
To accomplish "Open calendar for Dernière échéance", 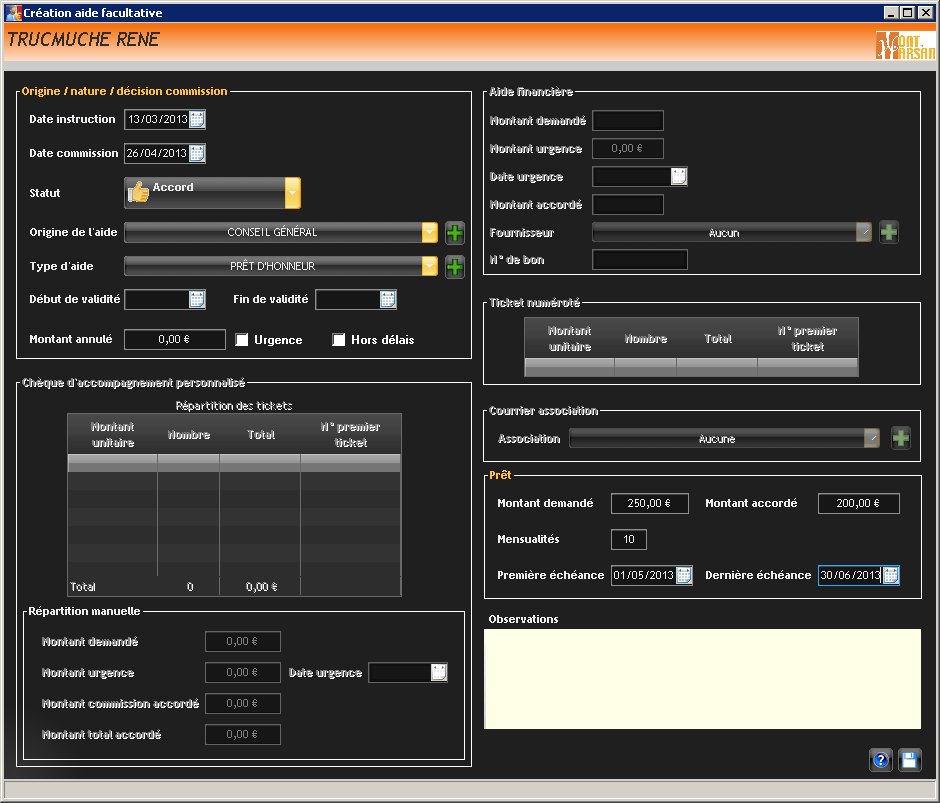I will coord(890,575).
